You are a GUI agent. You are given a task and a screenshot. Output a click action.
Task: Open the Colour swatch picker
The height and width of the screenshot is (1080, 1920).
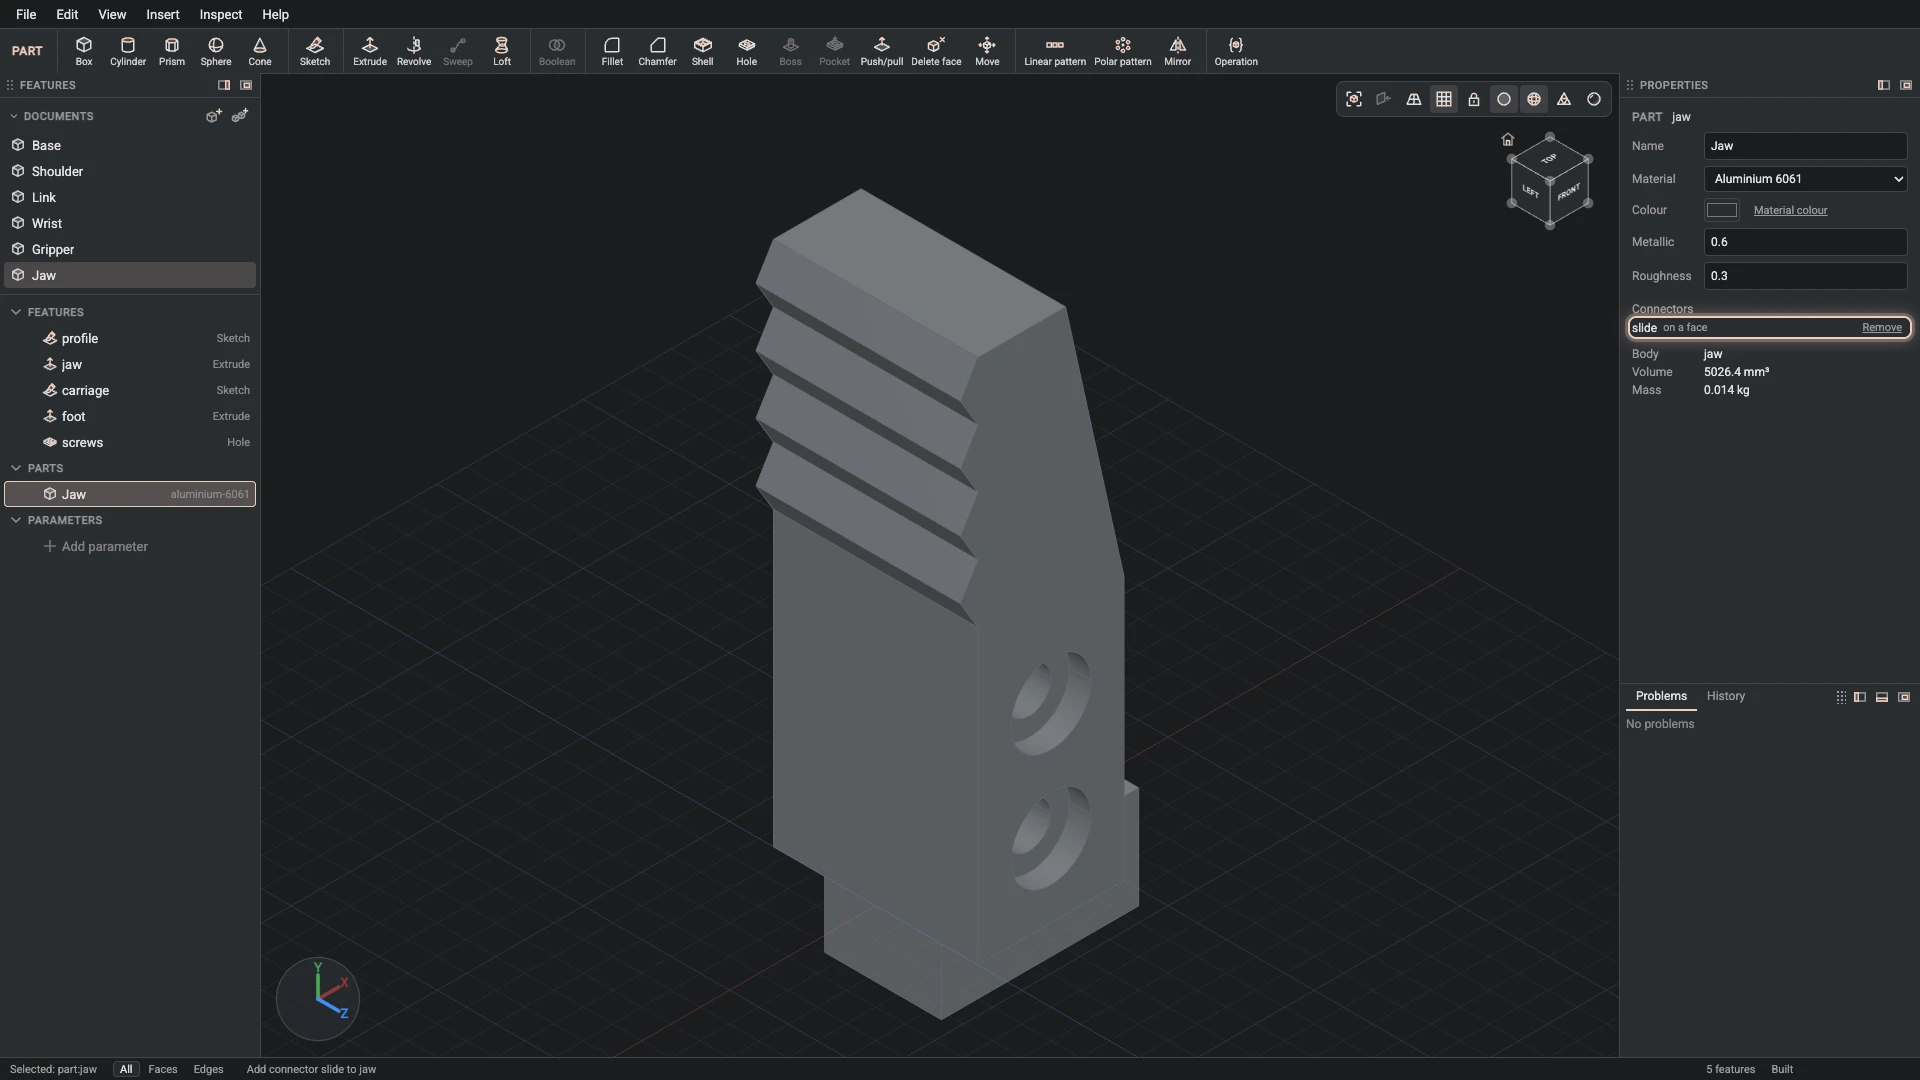(1722, 210)
